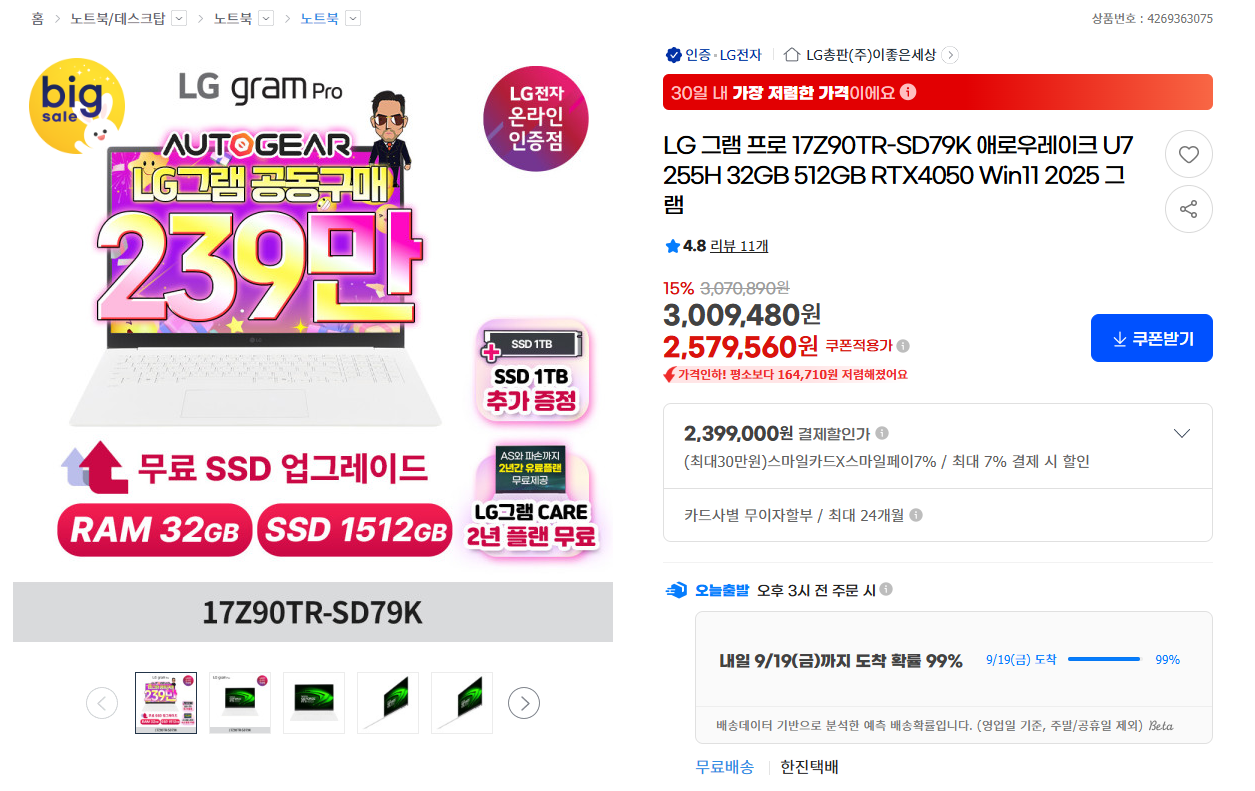Go to next thumbnail with right arrow

pyautogui.click(x=524, y=703)
